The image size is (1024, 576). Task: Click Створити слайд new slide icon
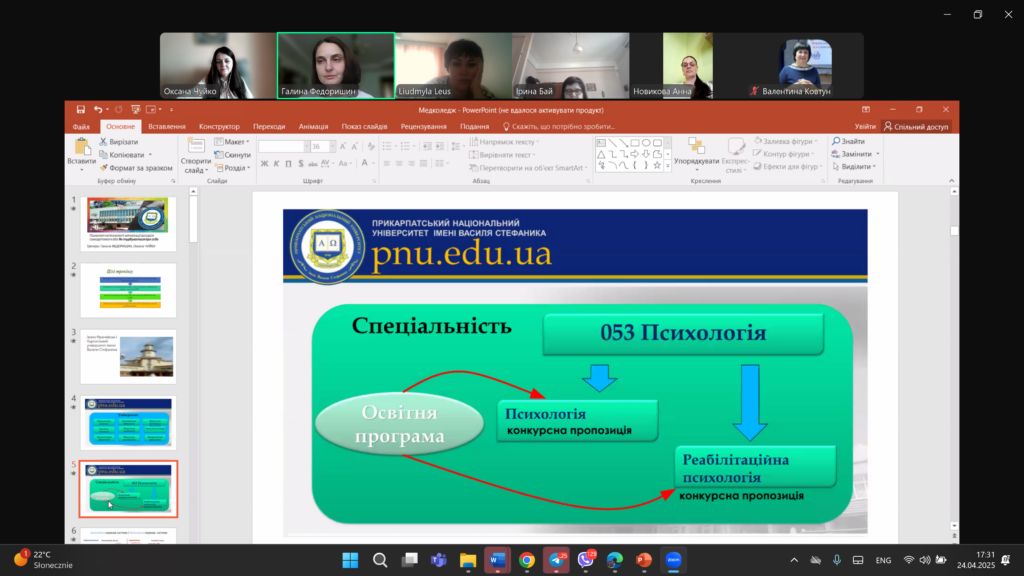[x=196, y=155]
